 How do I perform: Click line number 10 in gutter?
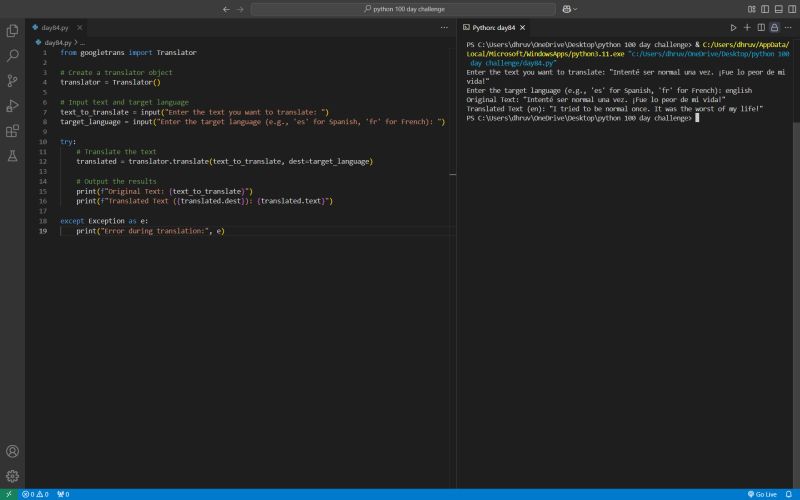tap(43, 142)
